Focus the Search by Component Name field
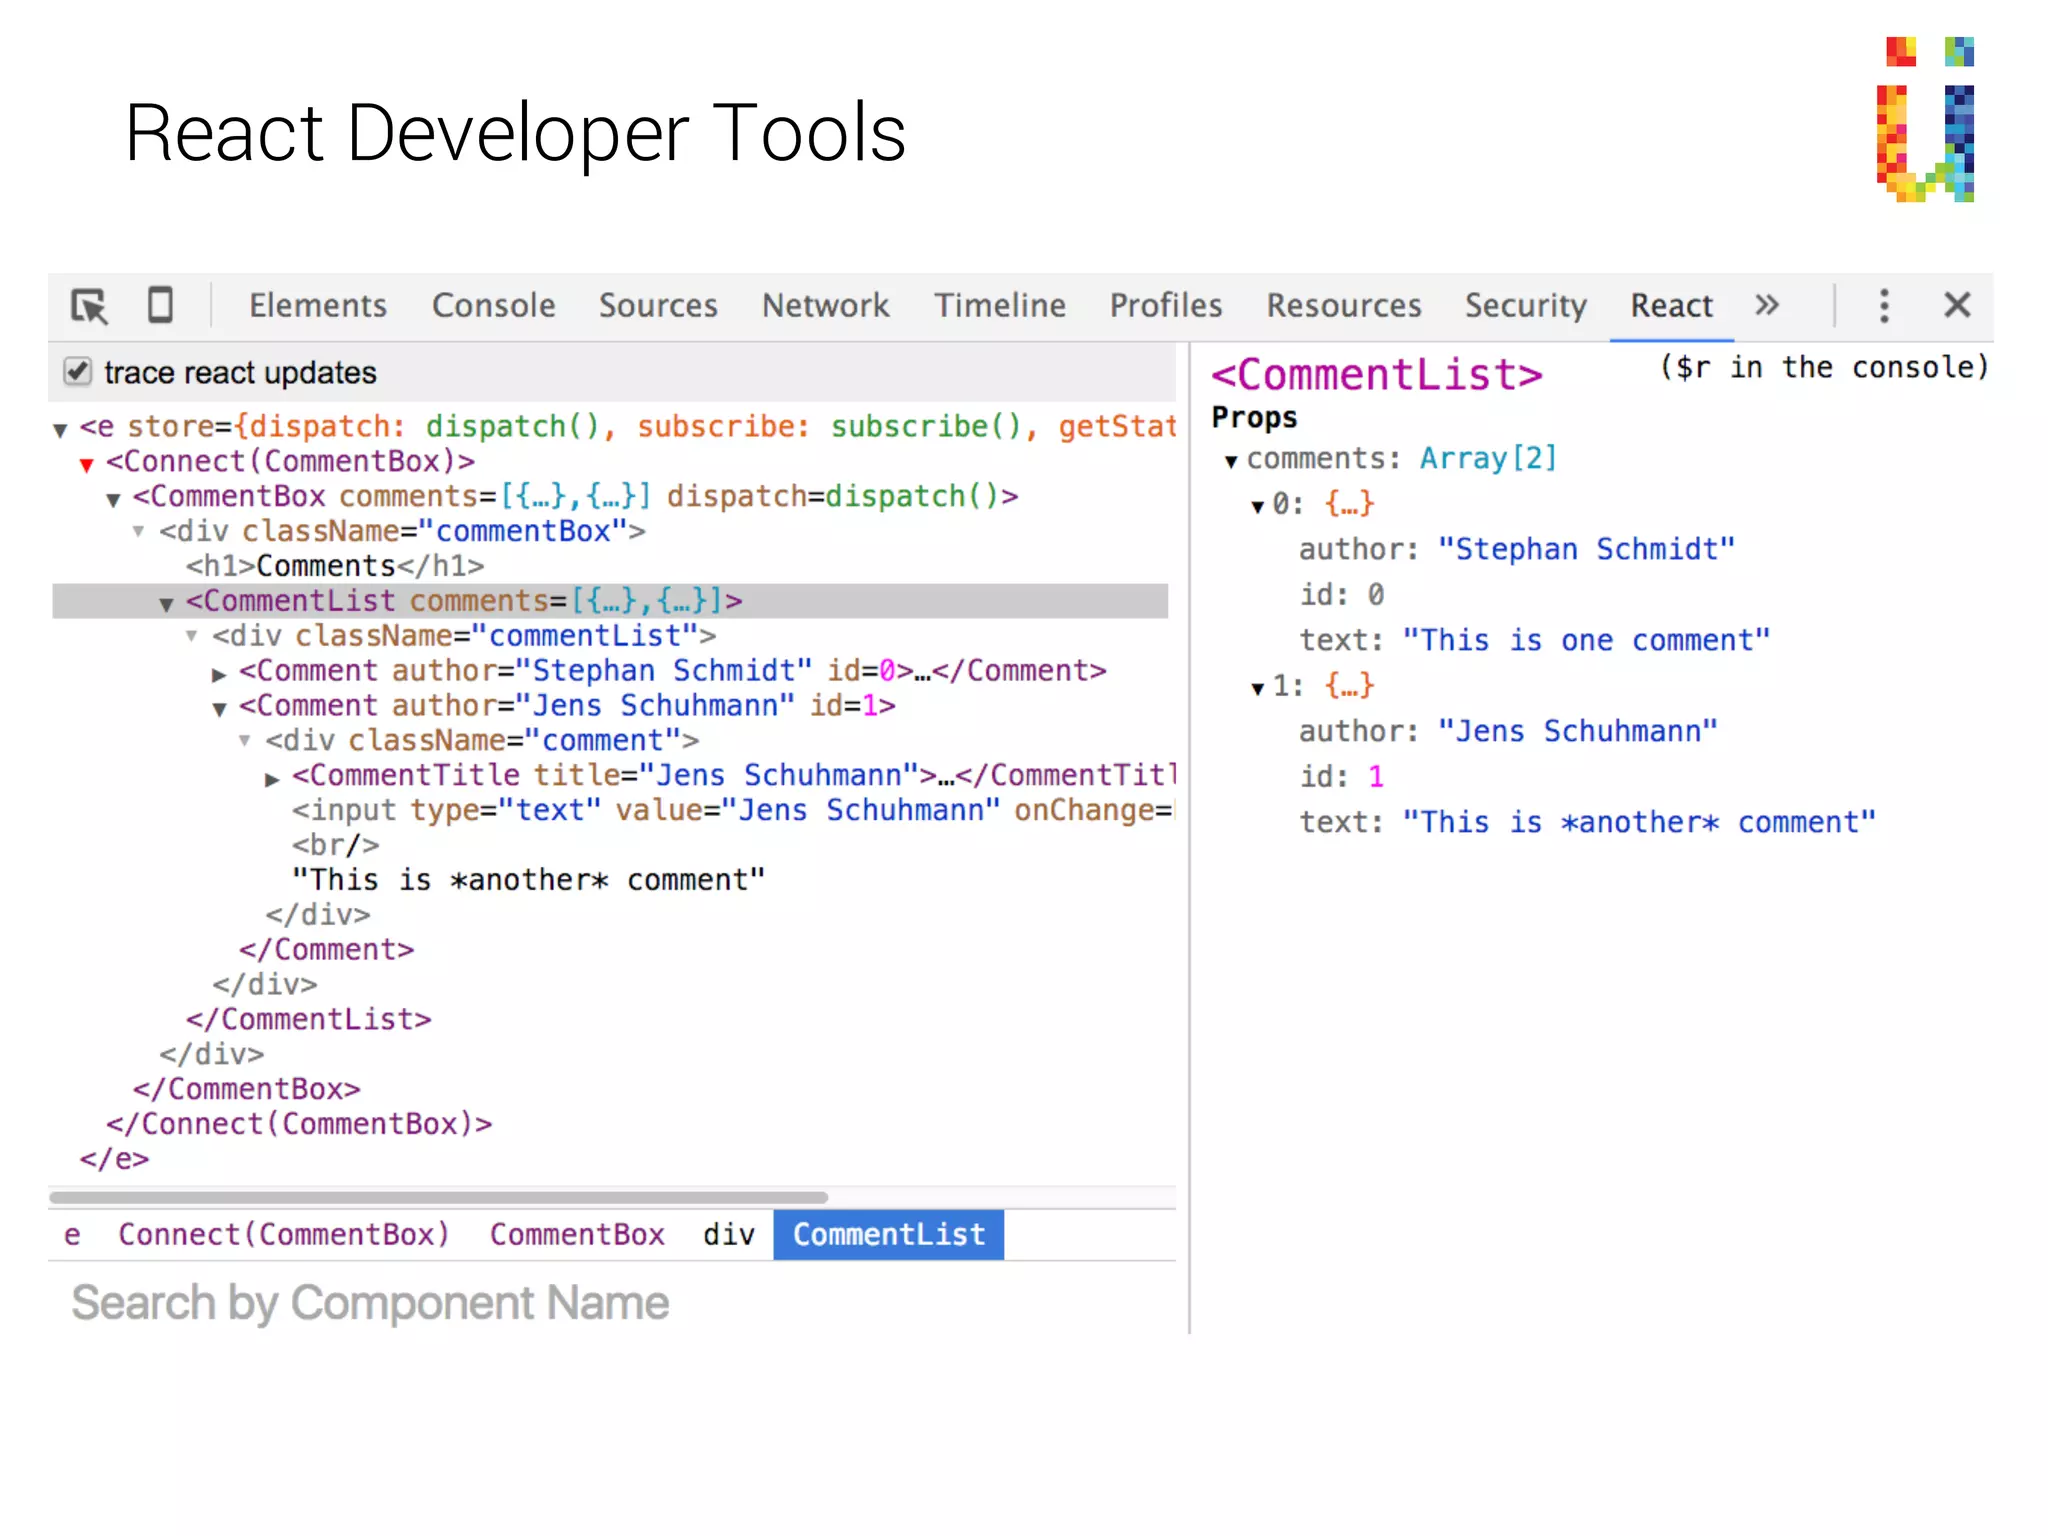 pos(370,1302)
